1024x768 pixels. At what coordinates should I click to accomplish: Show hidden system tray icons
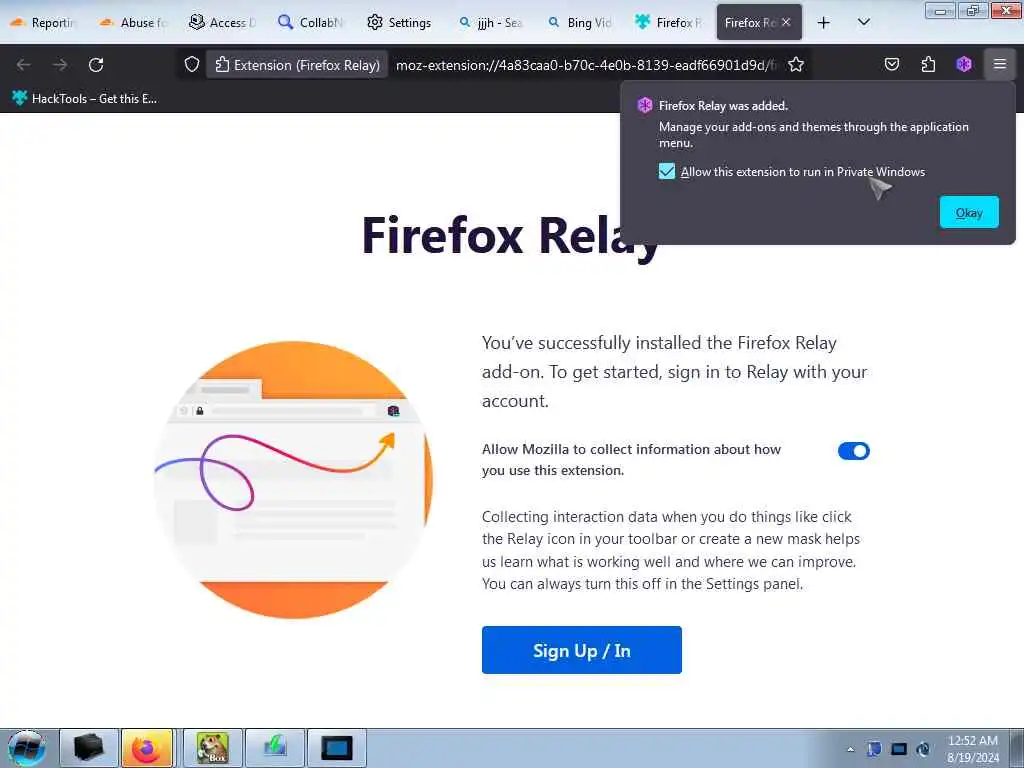(x=850, y=749)
